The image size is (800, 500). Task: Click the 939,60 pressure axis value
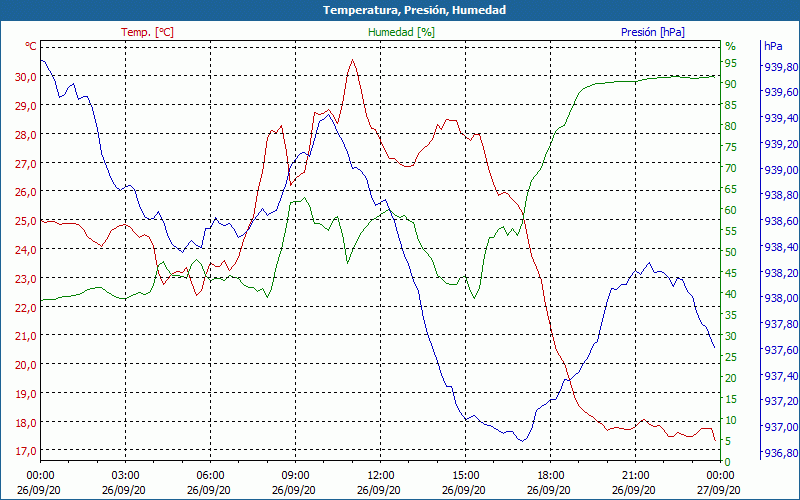781,92
